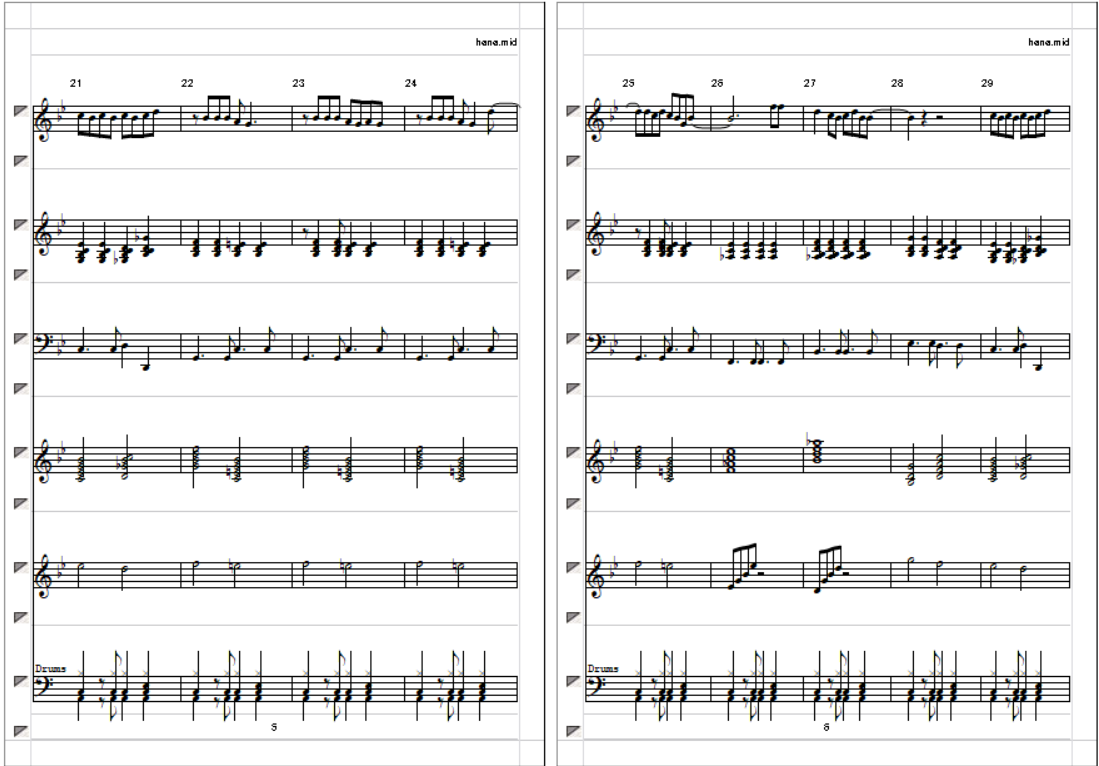Click measure number 23
The width and height of the screenshot is (1099, 766).
pyautogui.click(x=299, y=83)
